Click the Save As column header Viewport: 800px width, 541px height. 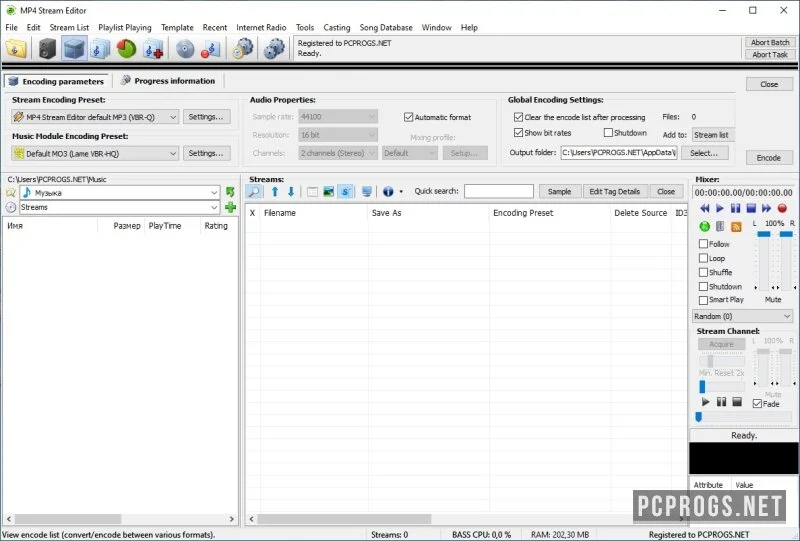[x=428, y=213]
